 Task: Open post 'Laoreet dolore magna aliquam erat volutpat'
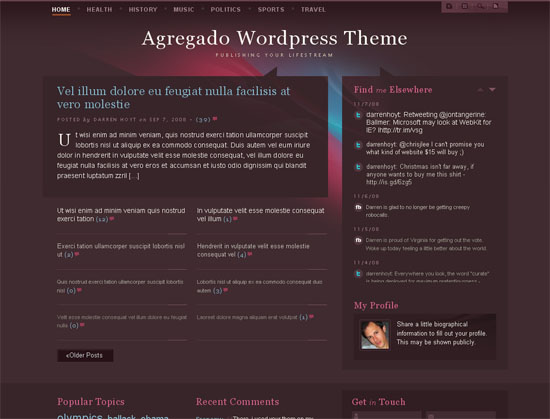tap(247, 317)
